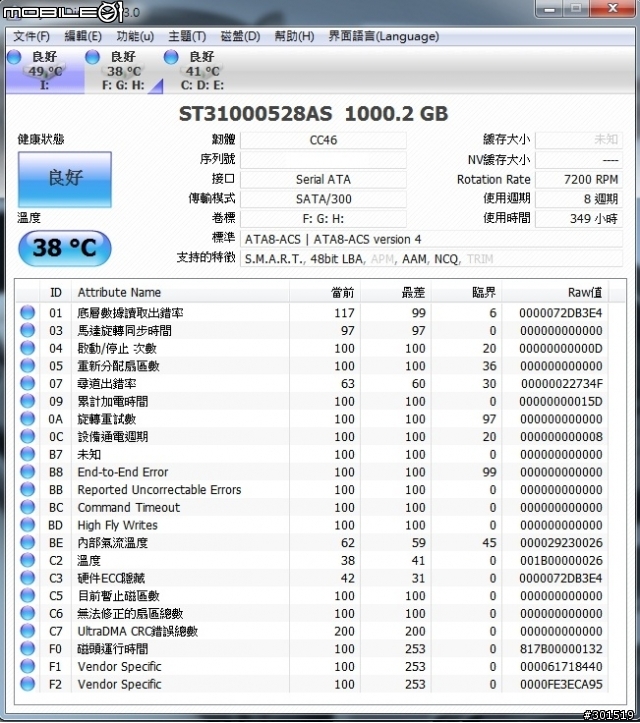Screen dimensions: 640x723
Task: Click the status orb for attribute C7
Action: [28, 631]
